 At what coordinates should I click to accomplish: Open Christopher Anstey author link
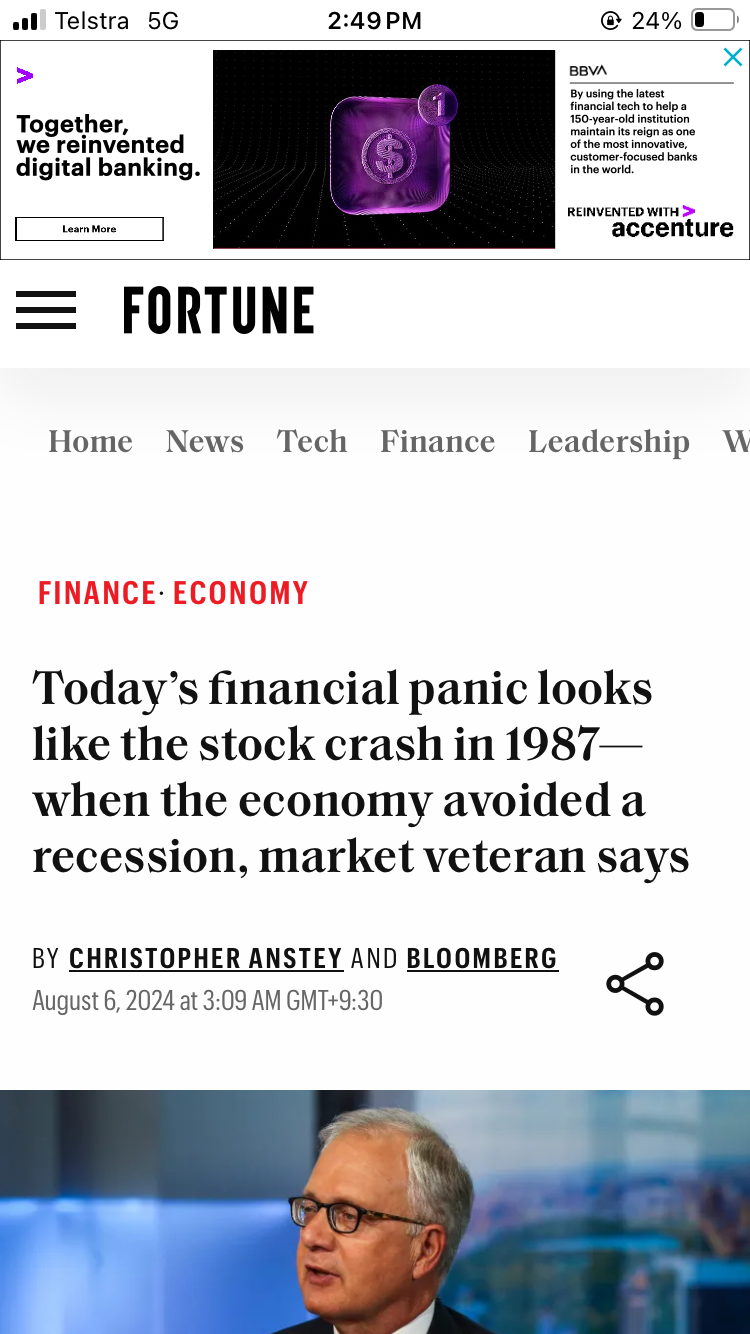[206, 958]
